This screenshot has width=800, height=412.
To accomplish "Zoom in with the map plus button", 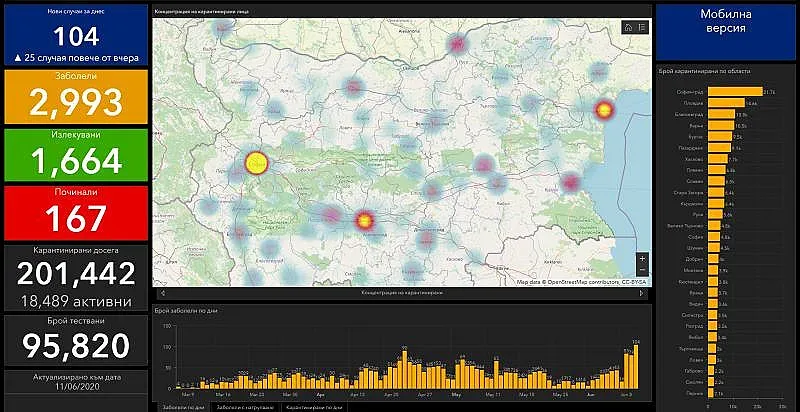I will (x=641, y=259).
